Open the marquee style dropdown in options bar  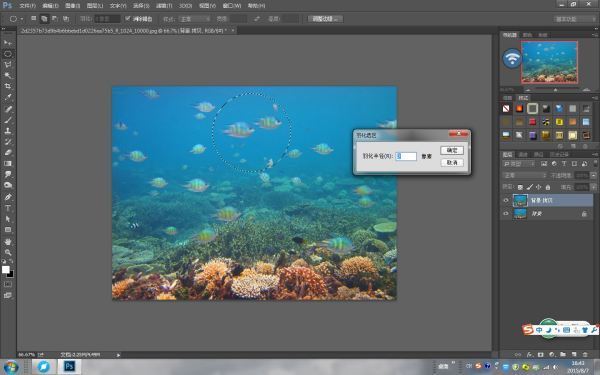(195, 19)
